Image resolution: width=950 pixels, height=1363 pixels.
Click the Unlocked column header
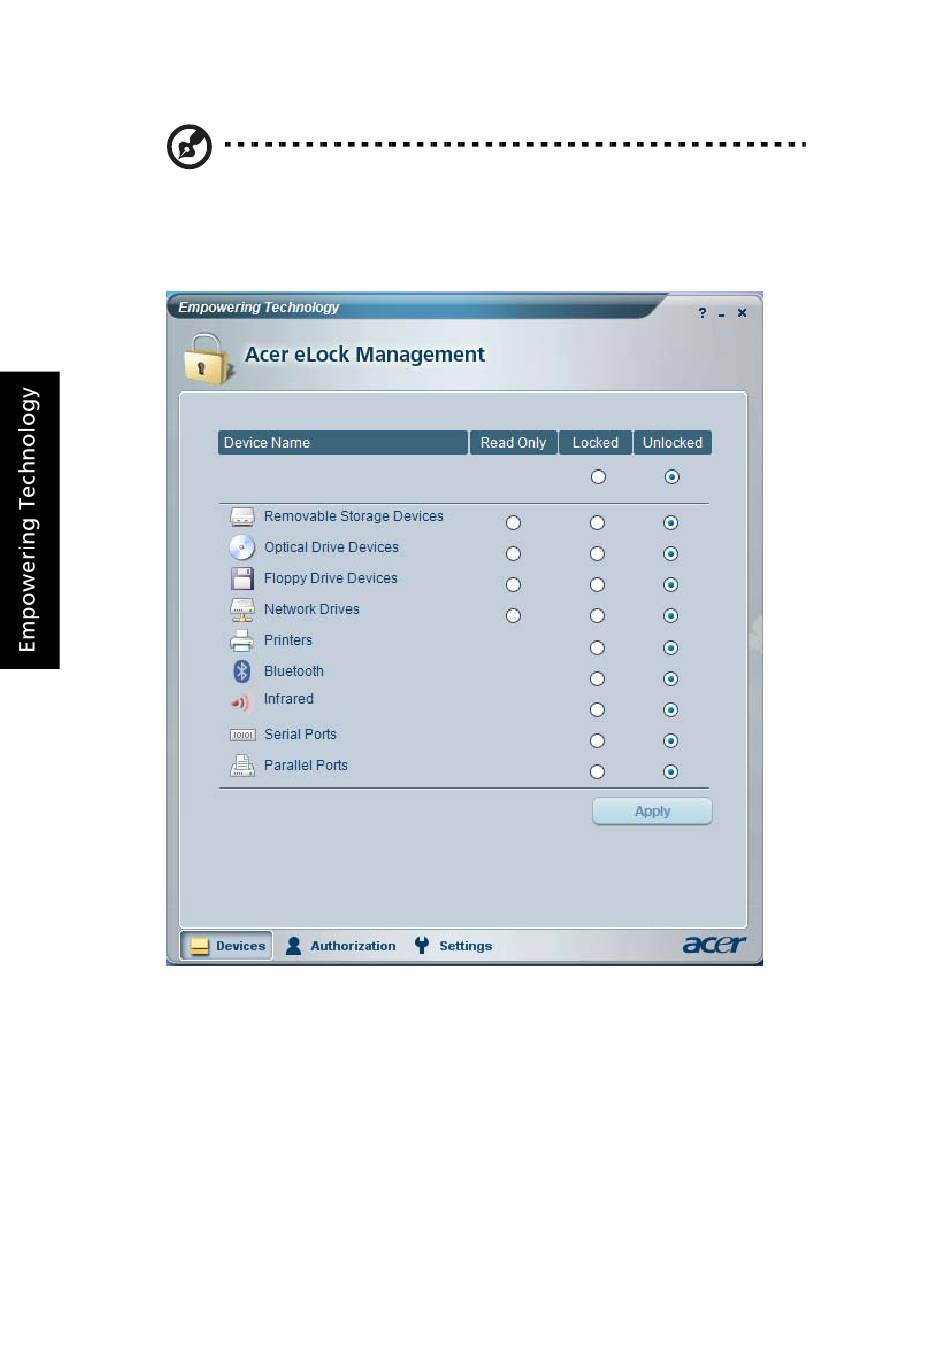pyautogui.click(x=673, y=443)
